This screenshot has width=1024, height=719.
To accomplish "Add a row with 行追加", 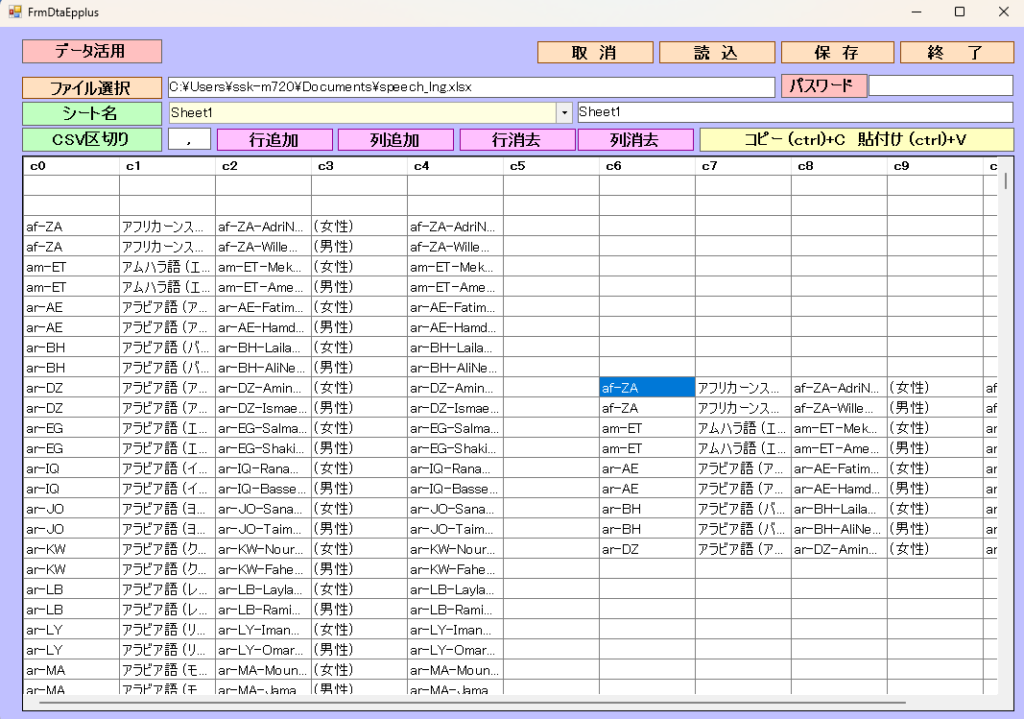I will coord(274,140).
